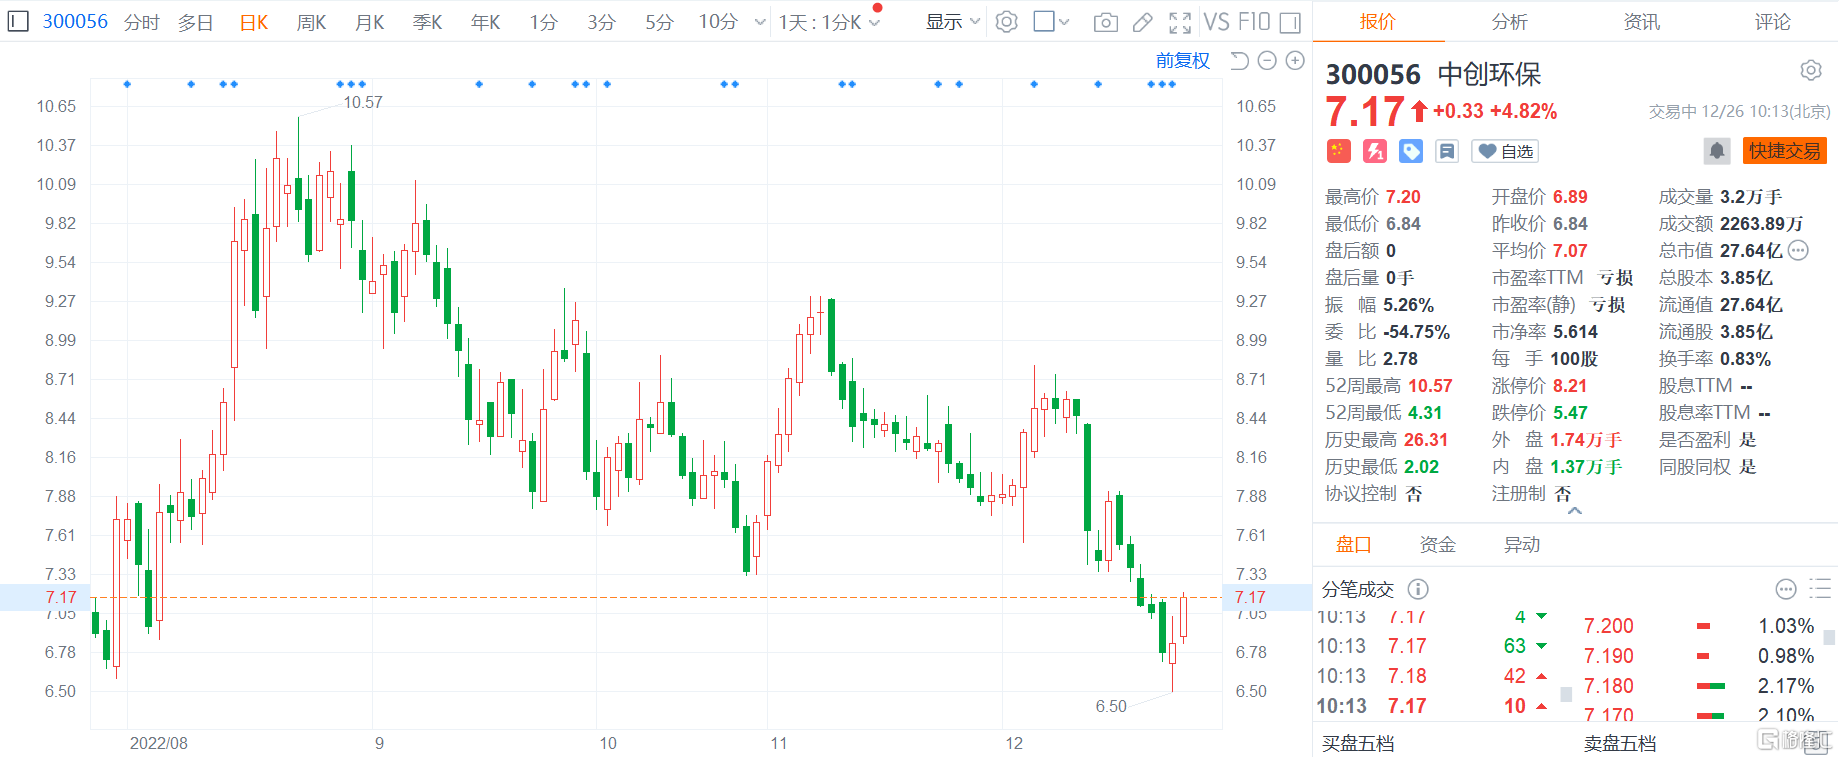This screenshot has width=1839, height=757.
Task: Zoom in the chart with plus icon
Action: tap(1295, 61)
